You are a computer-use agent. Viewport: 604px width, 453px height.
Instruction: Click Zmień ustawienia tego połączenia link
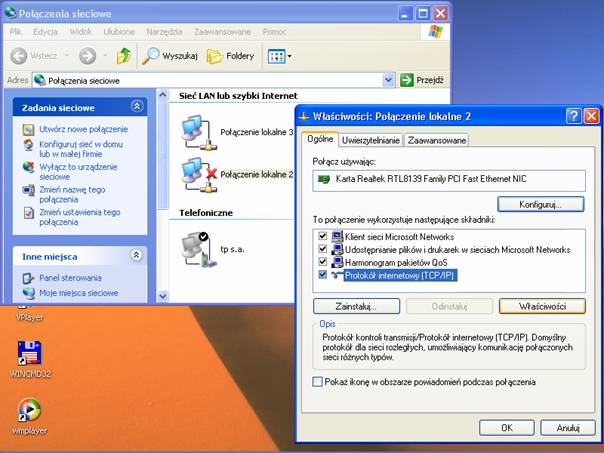pos(80,217)
